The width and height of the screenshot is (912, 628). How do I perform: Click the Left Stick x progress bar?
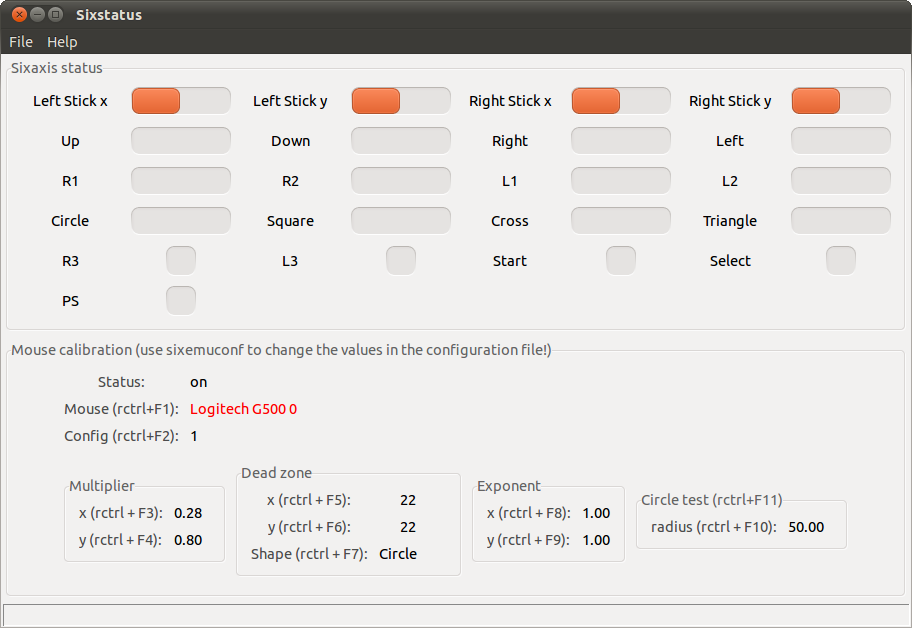tap(181, 101)
